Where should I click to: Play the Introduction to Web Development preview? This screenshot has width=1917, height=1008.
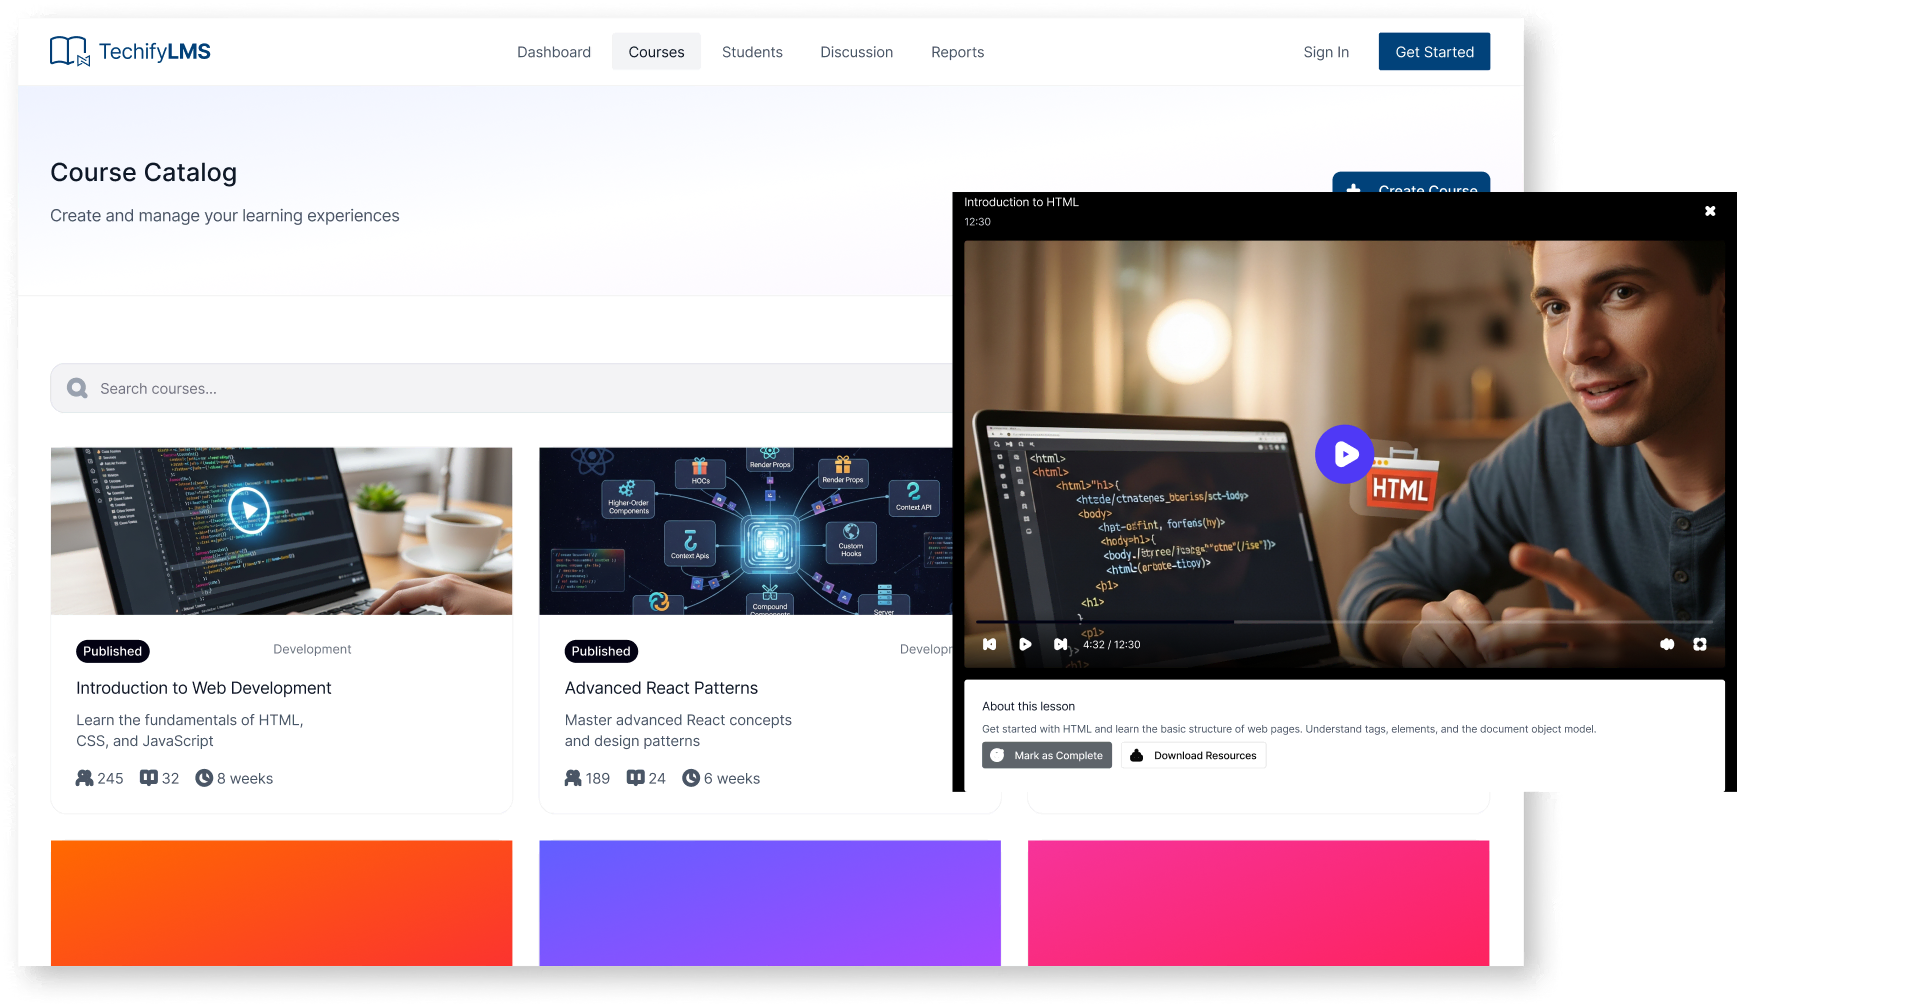[x=249, y=510]
